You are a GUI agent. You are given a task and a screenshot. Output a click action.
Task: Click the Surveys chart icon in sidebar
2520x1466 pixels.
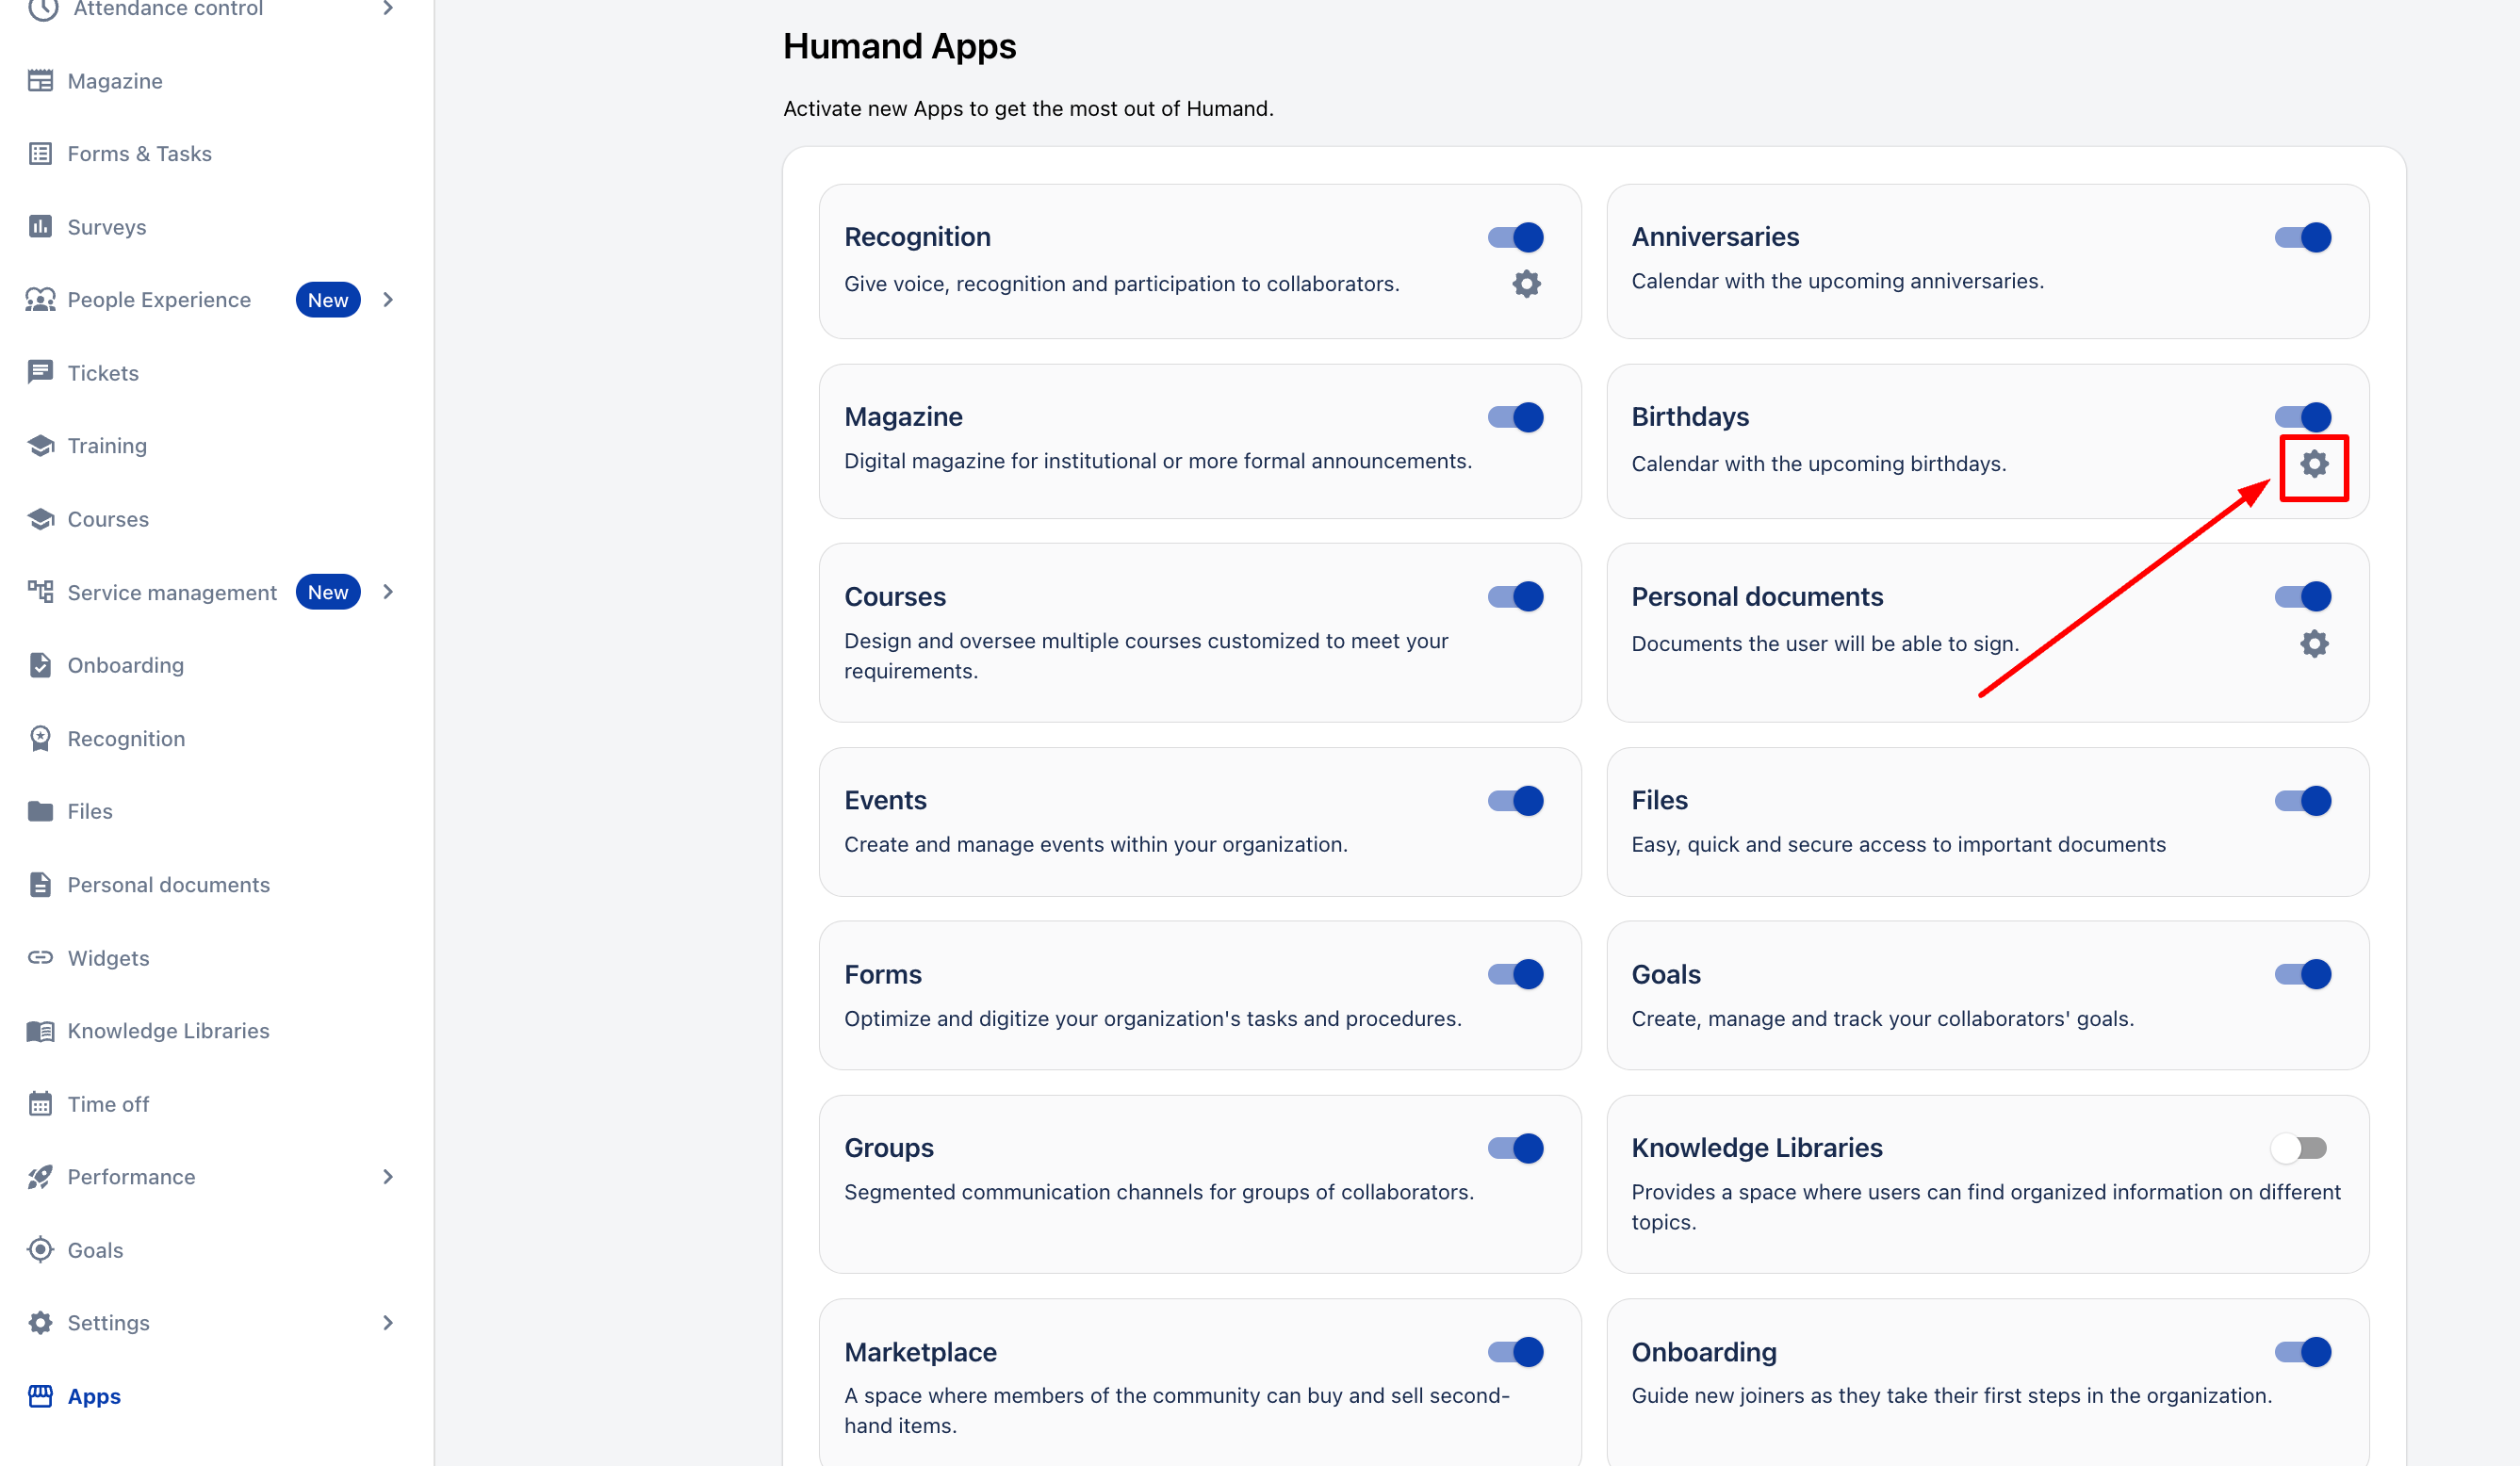(x=40, y=227)
